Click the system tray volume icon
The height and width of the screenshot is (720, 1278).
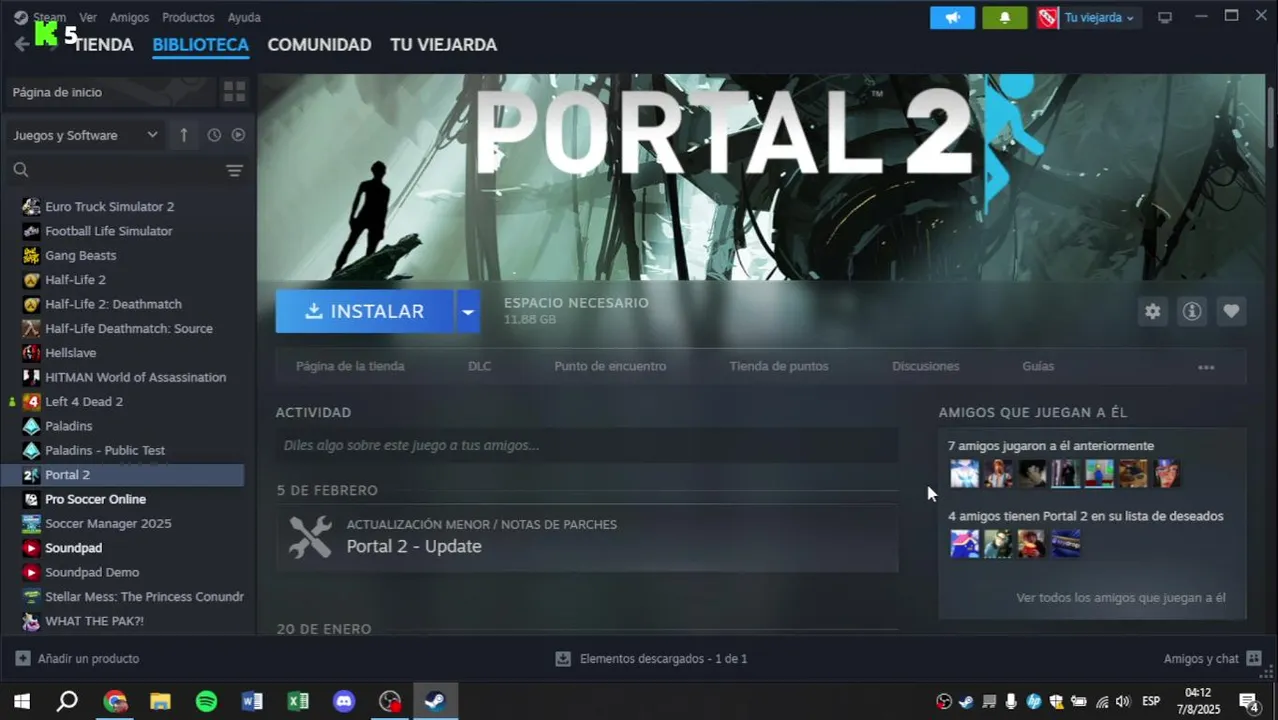point(1122,701)
